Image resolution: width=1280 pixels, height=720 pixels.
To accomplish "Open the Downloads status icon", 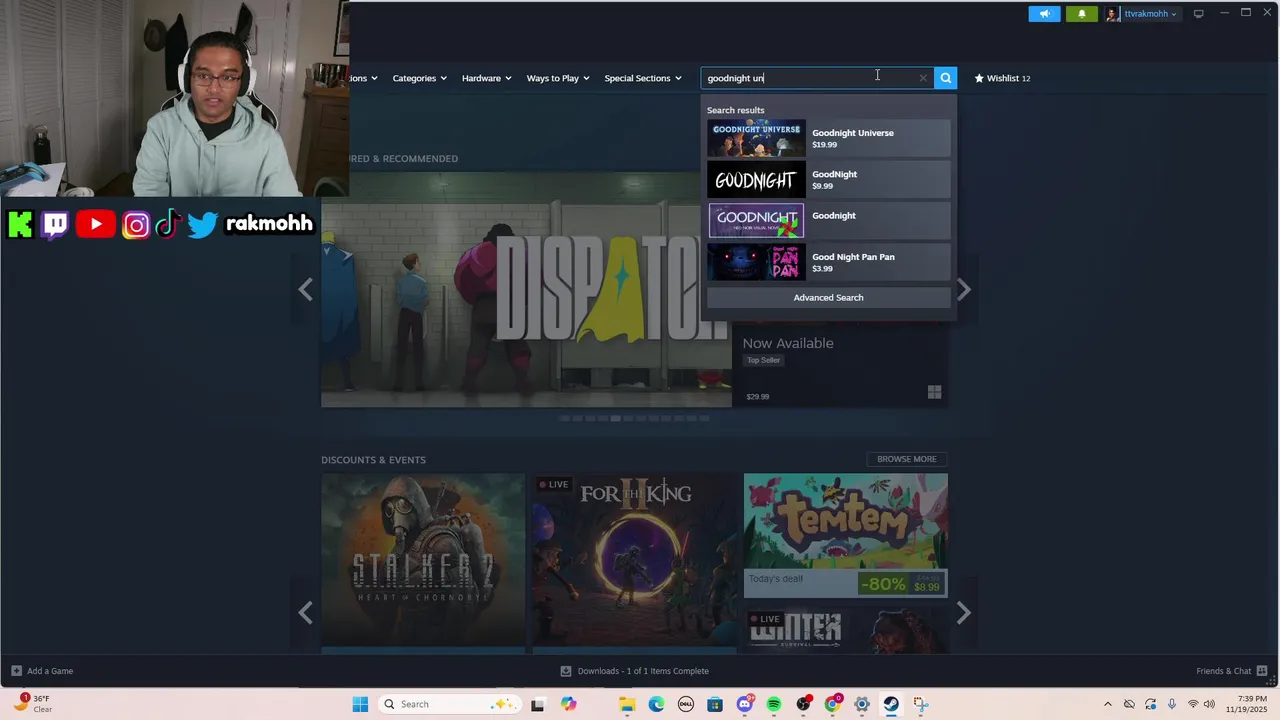I will click(x=566, y=671).
